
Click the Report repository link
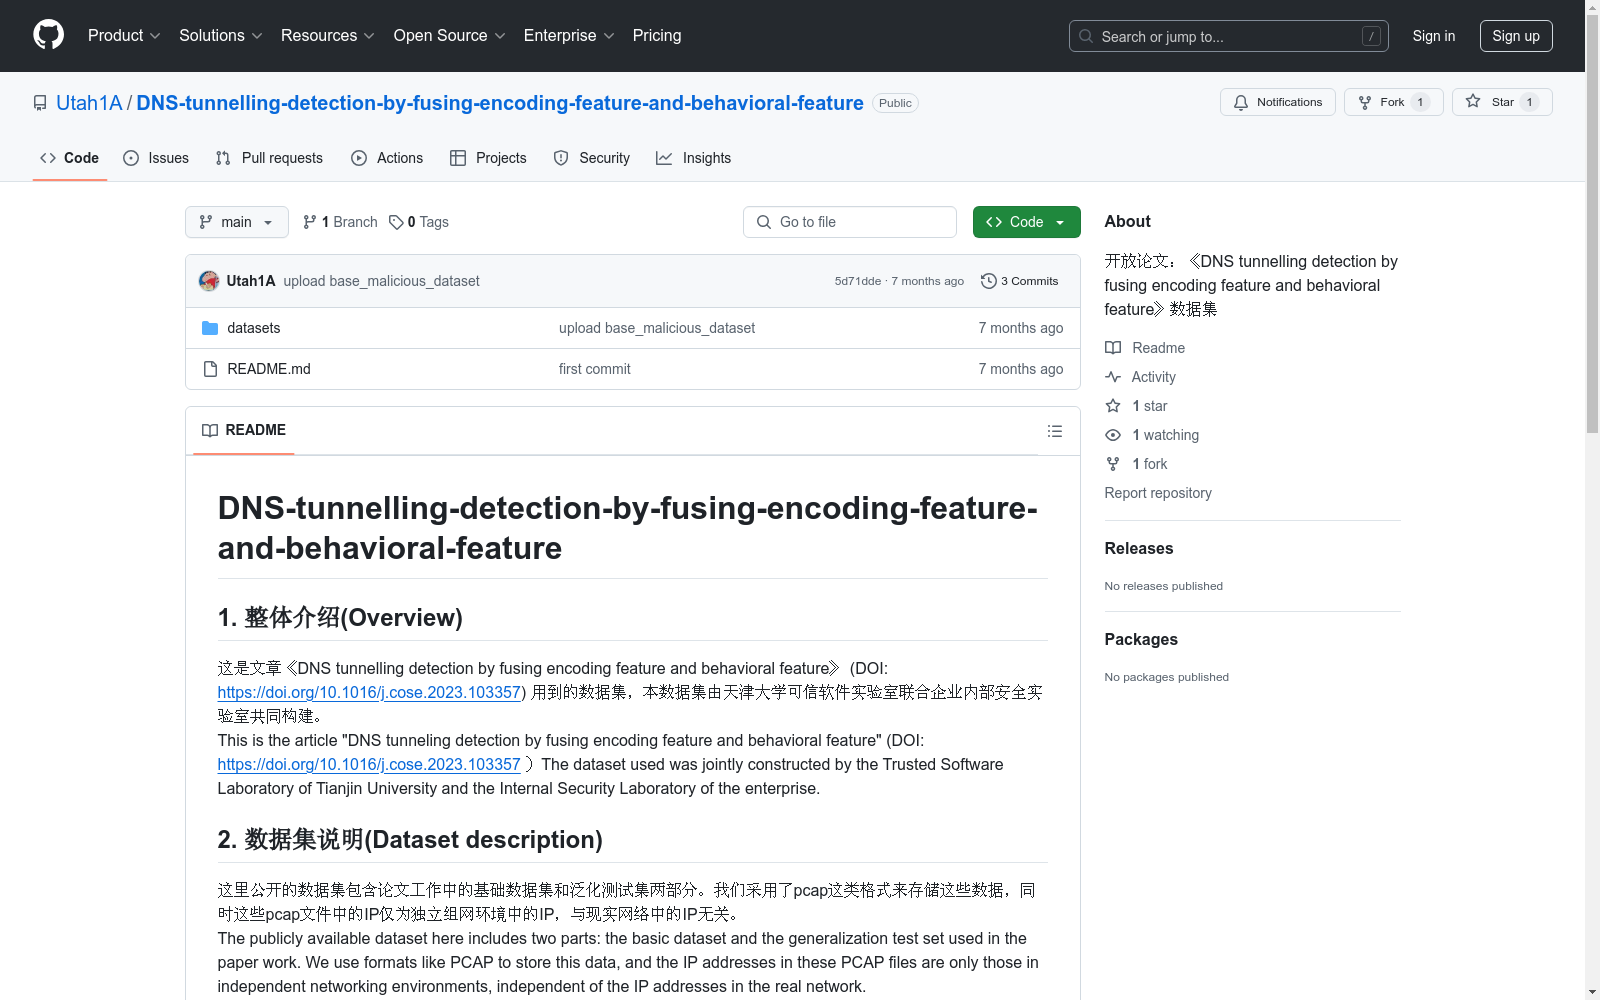coord(1157,493)
